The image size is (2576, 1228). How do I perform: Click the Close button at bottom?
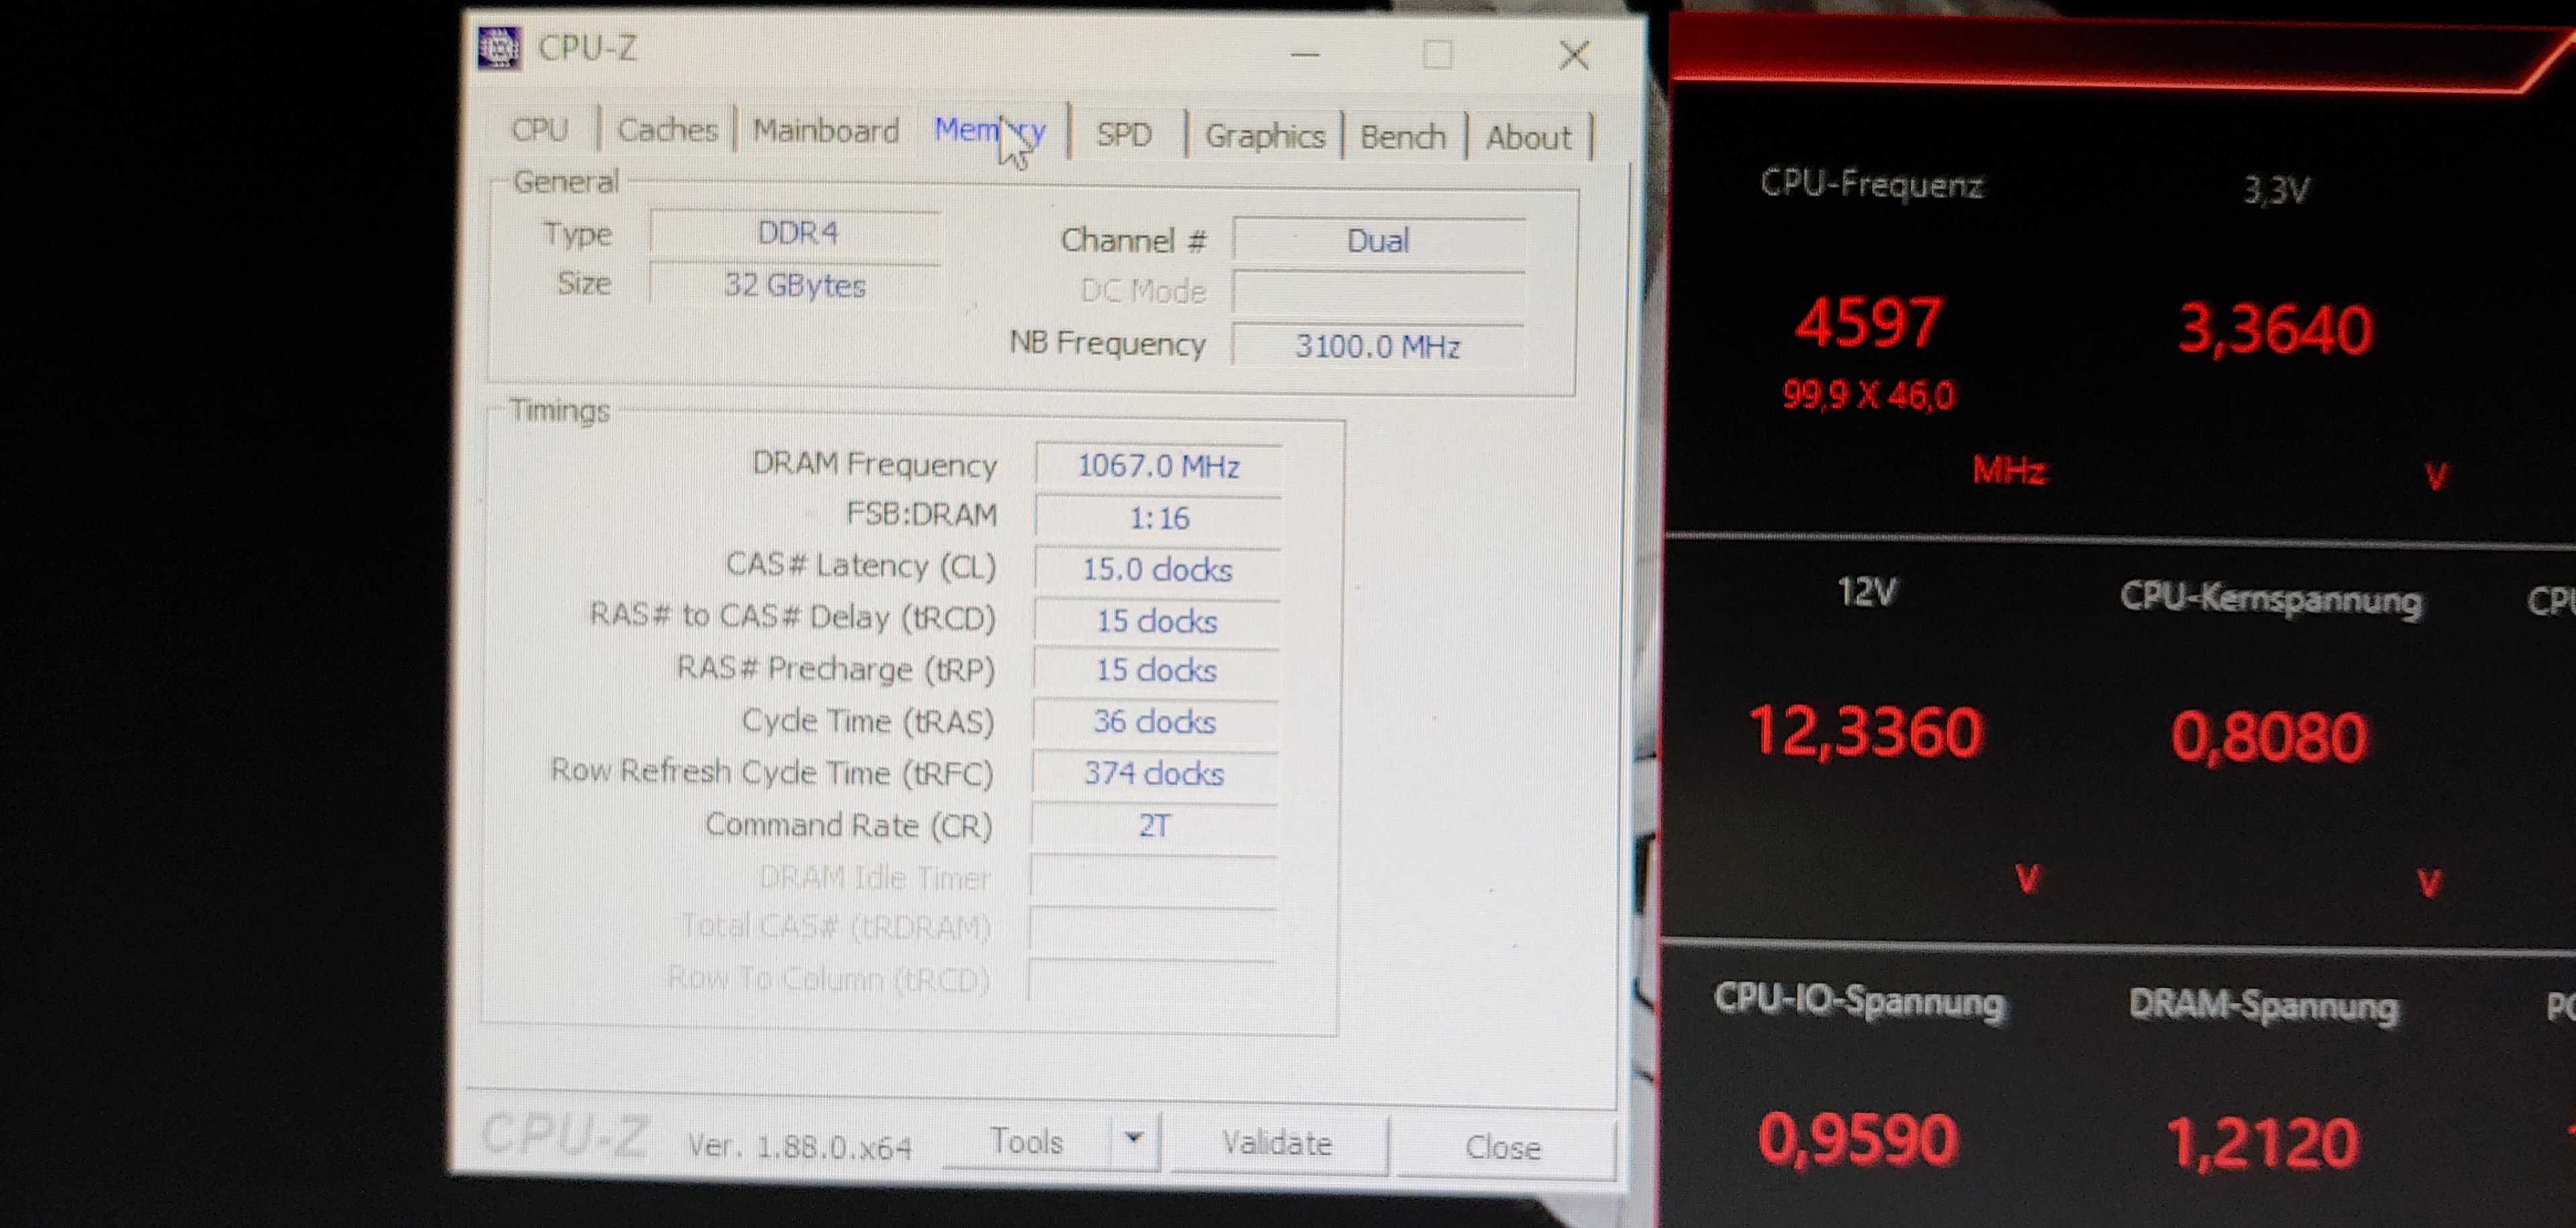1503,1147
